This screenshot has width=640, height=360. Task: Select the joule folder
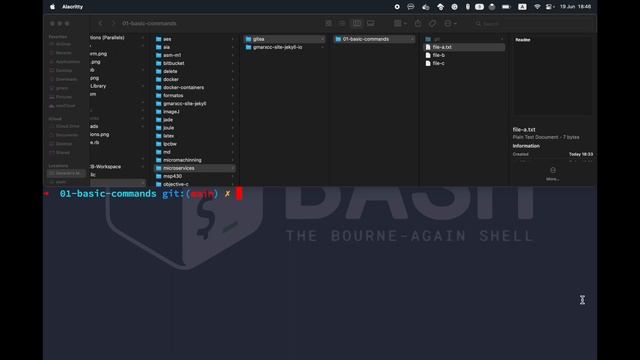coord(194,128)
